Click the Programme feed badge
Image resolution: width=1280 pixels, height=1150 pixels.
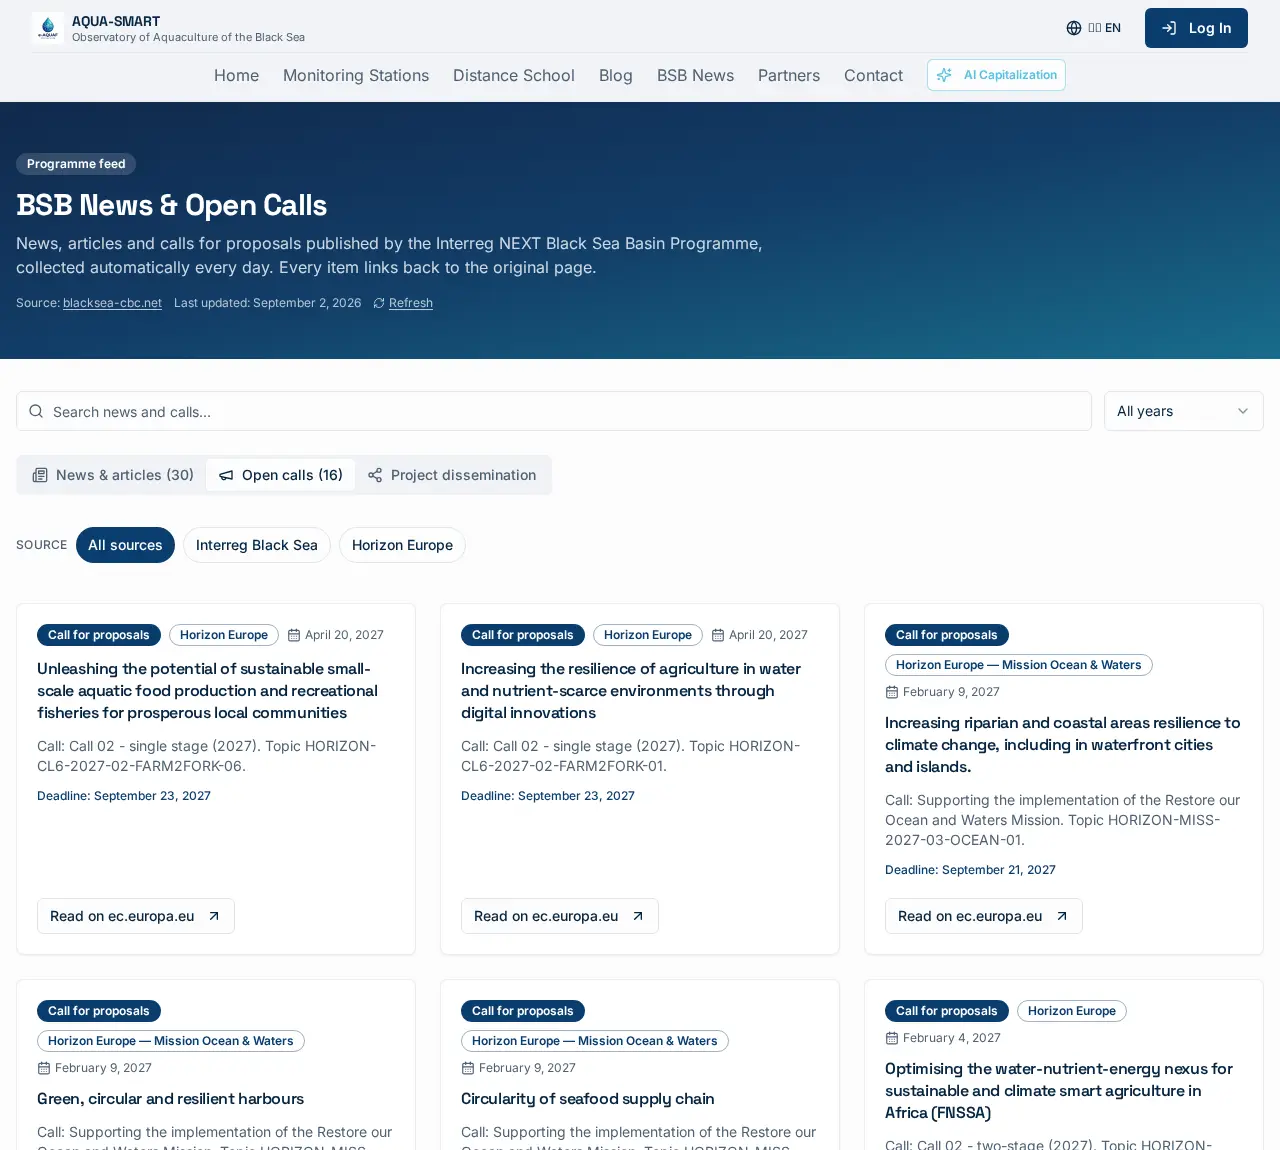point(76,164)
